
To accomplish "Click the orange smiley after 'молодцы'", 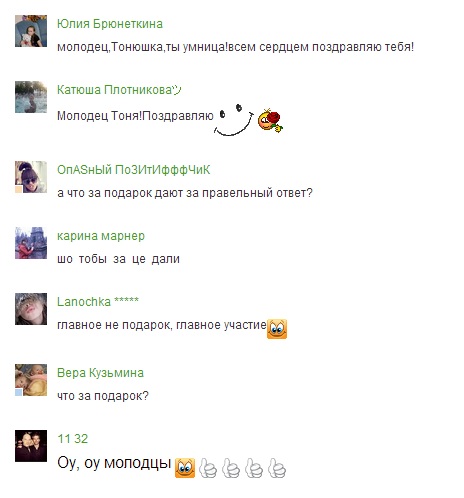I will (x=185, y=468).
